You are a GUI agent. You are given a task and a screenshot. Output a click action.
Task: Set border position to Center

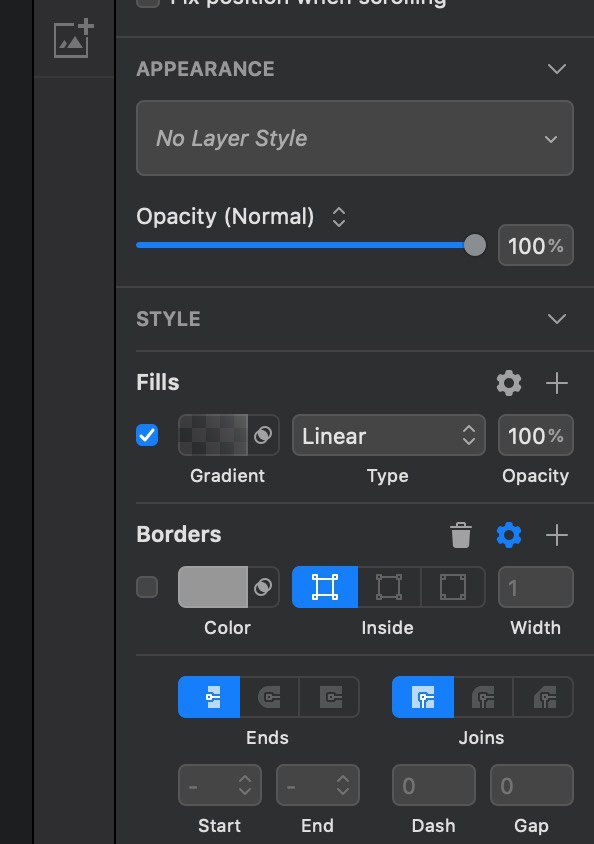[x=389, y=587]
